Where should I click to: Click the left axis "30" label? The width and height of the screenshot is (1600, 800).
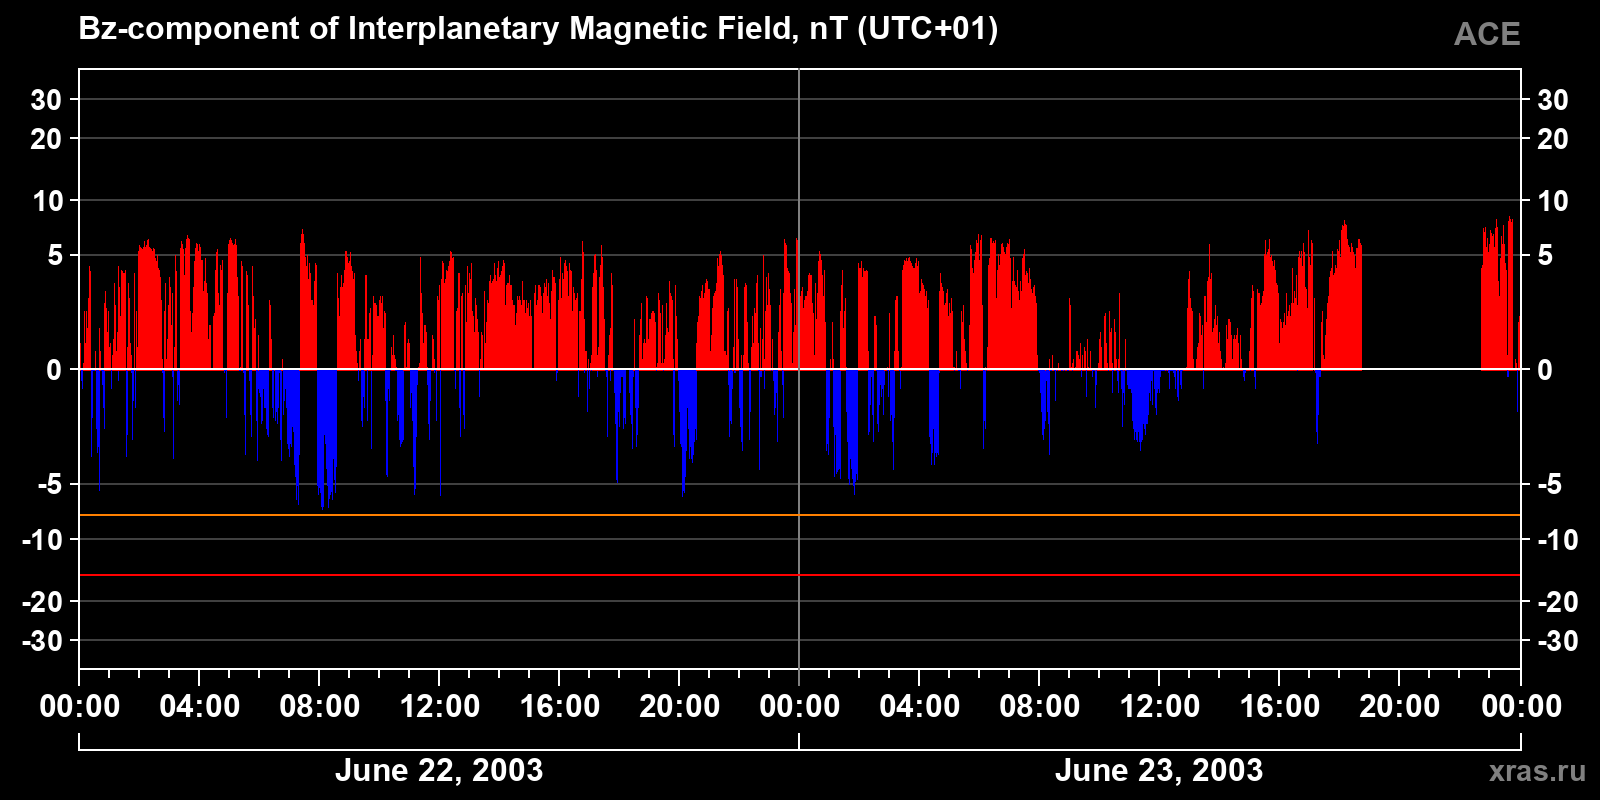pyautogui.click(x=46, y=100)
